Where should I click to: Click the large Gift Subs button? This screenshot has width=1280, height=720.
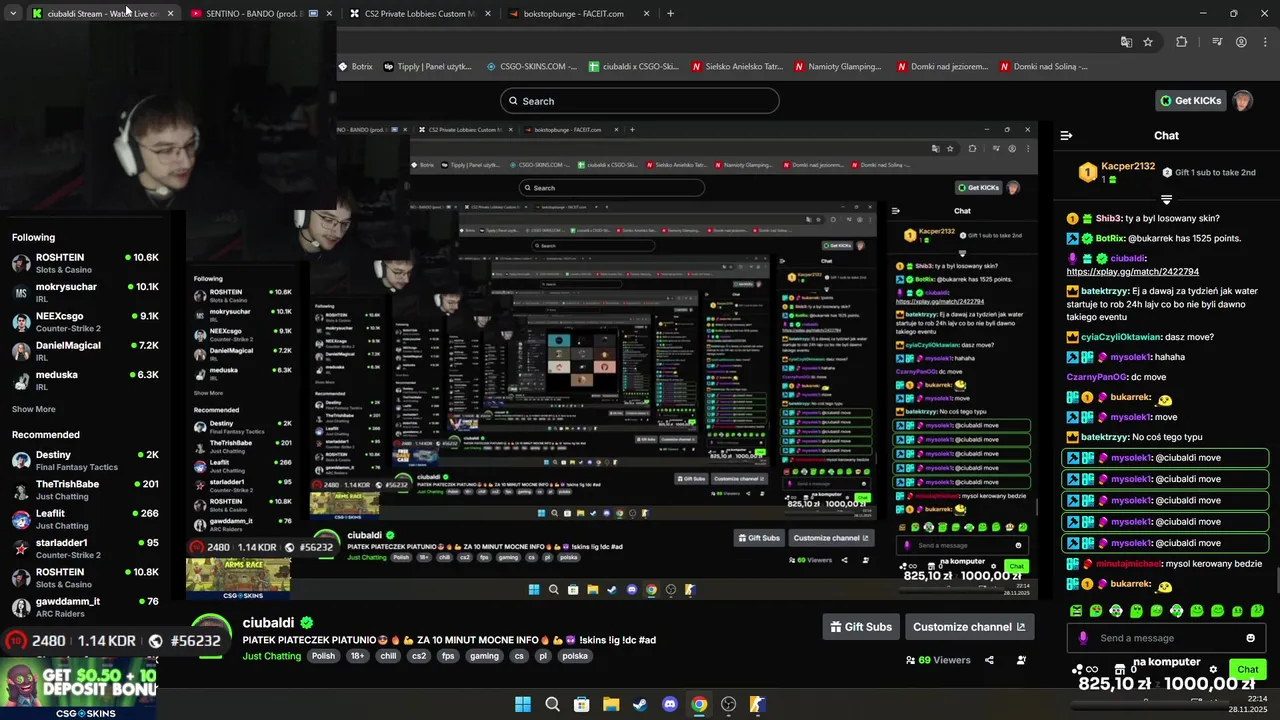pos(861,627)
